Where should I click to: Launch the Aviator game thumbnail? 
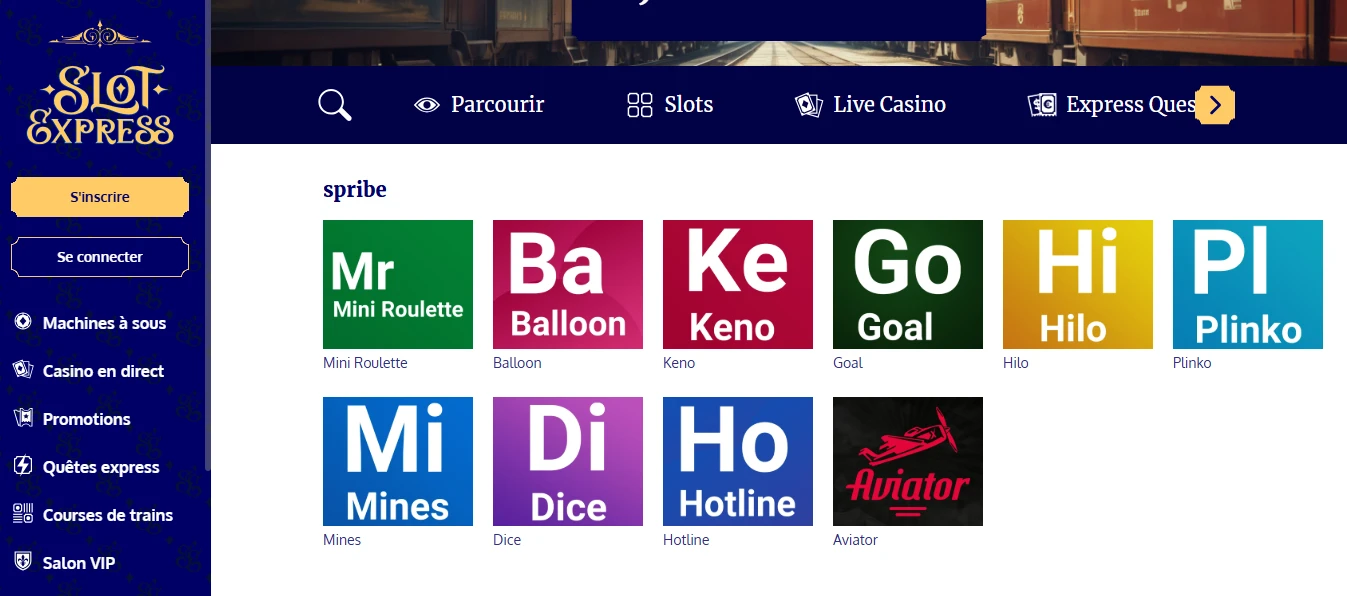[908, 461]
